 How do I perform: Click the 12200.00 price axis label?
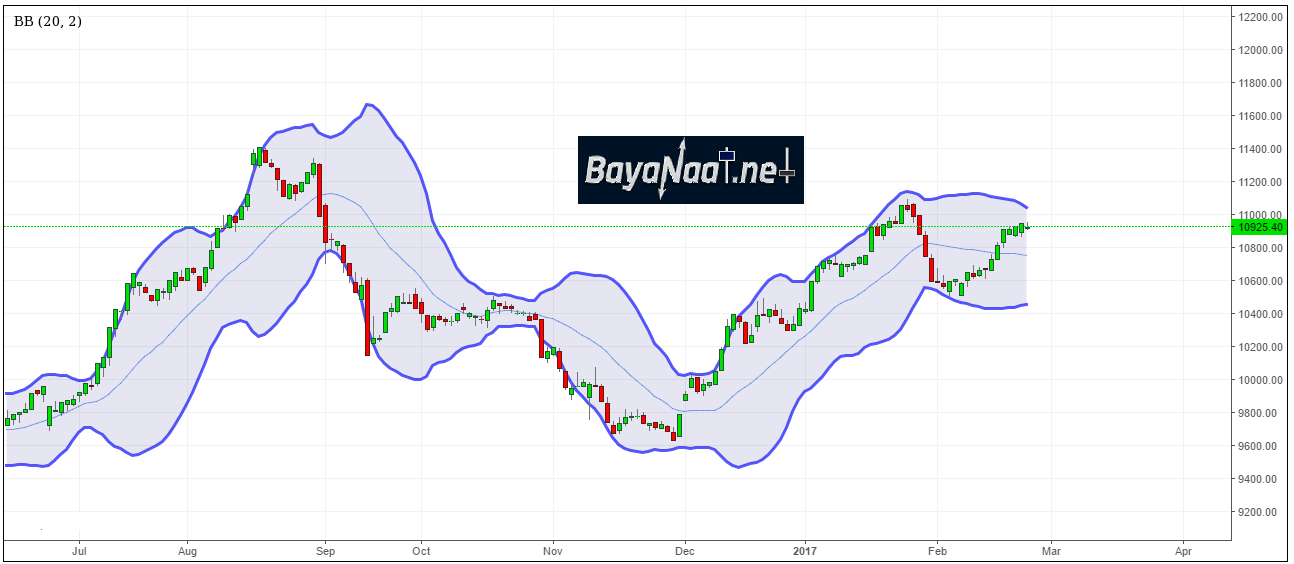click(1259, 17)
